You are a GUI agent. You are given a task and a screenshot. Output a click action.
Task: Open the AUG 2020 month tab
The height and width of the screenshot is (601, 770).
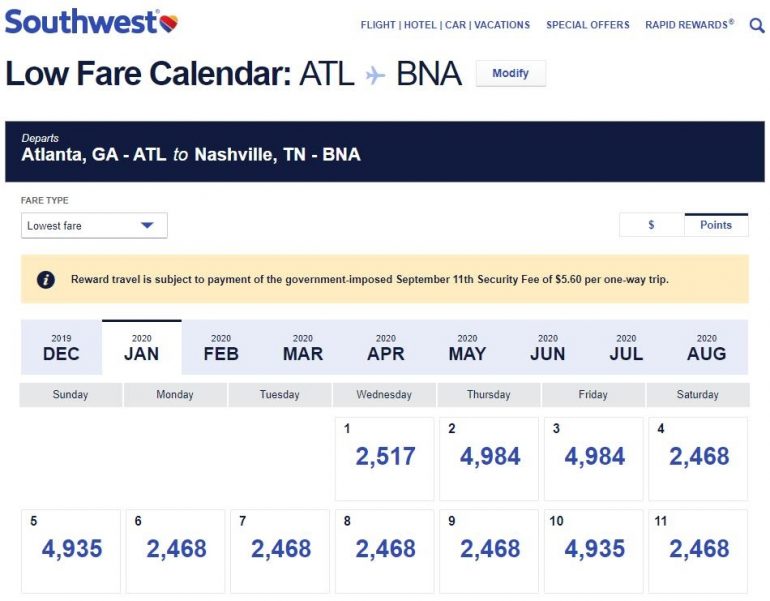coord(706,348)
